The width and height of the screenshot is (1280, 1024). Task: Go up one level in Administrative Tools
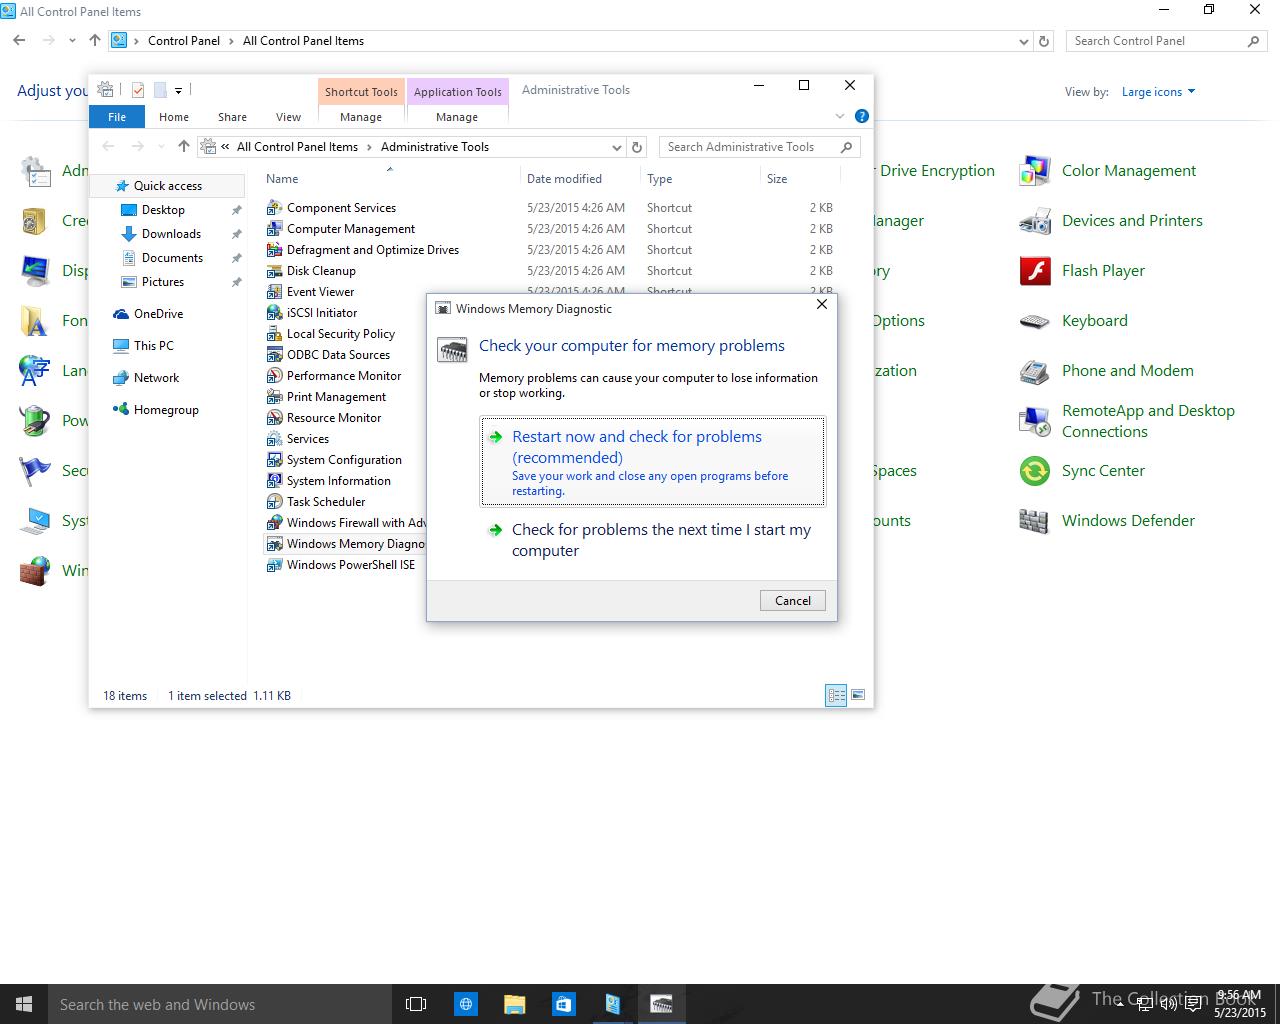click(x=184, y=147)
